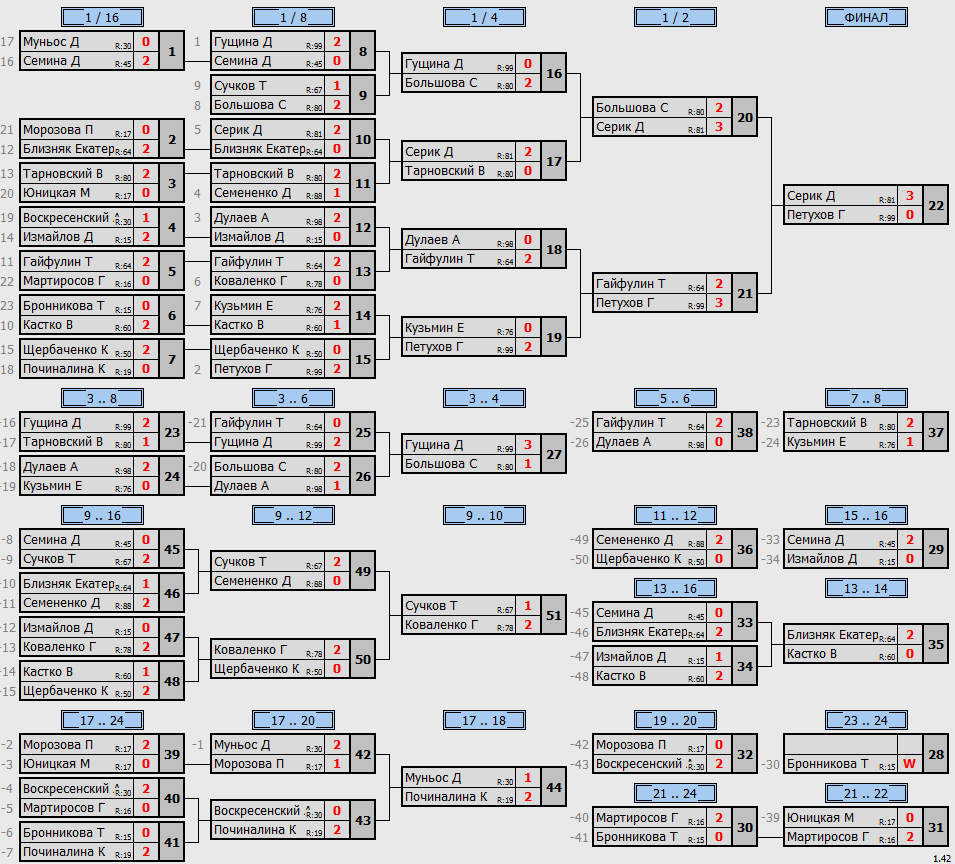Click match number 44 box
This screenshot has width=955, height=864.
(554, 787)
